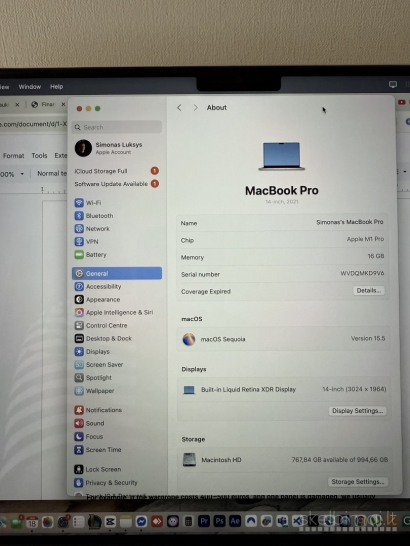Image resolution: width=410 pixels, height=546 pixels.
Task: Open Displays settings in sidebar
Action: [92, 351]
